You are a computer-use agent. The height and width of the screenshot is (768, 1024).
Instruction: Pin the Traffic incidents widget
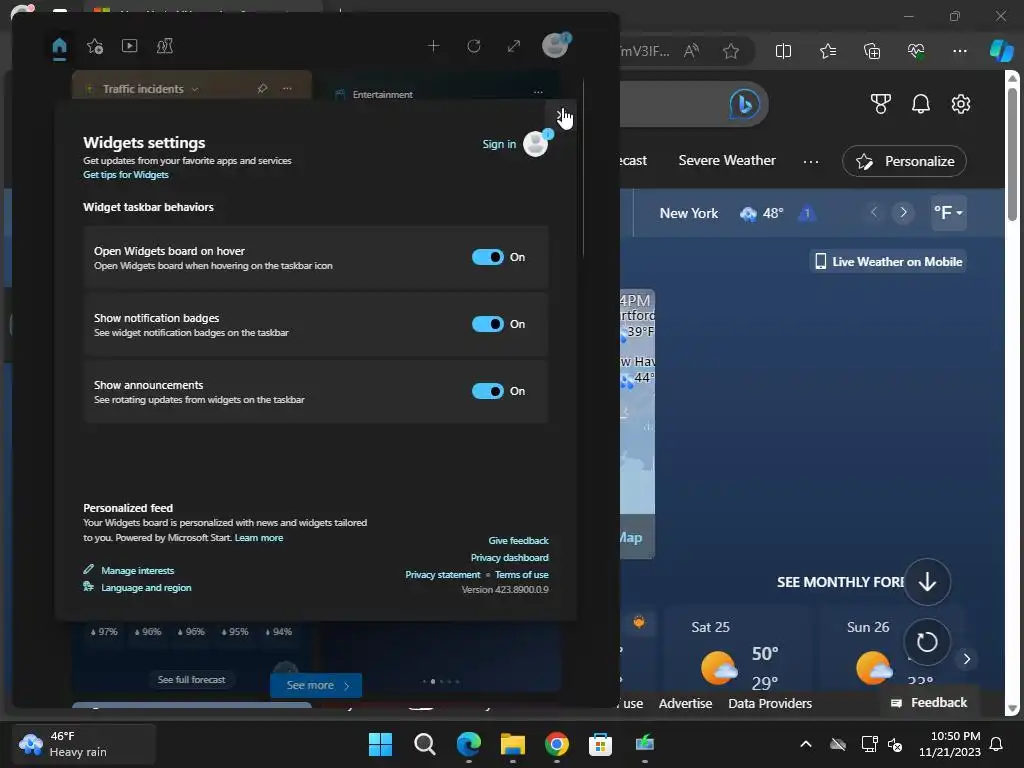click(263, 88)
